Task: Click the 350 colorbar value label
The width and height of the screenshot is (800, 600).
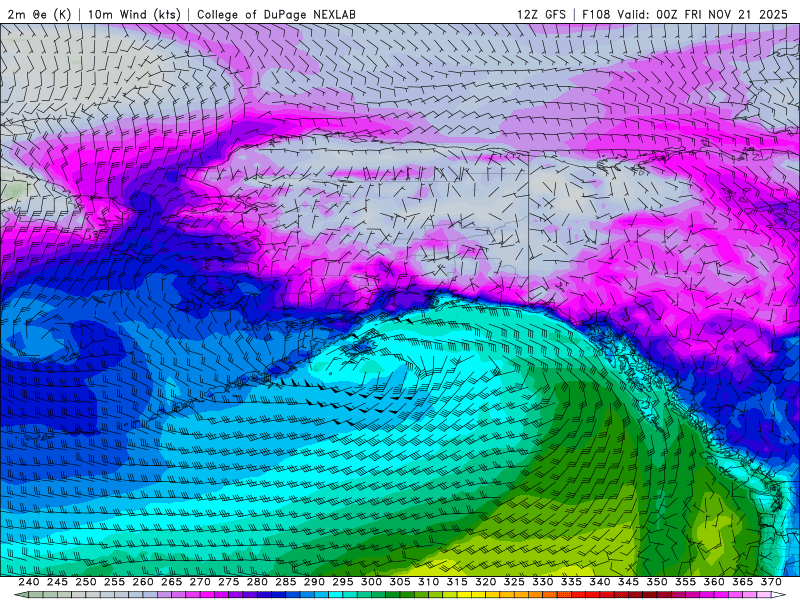Action: [x=657, y=582]
